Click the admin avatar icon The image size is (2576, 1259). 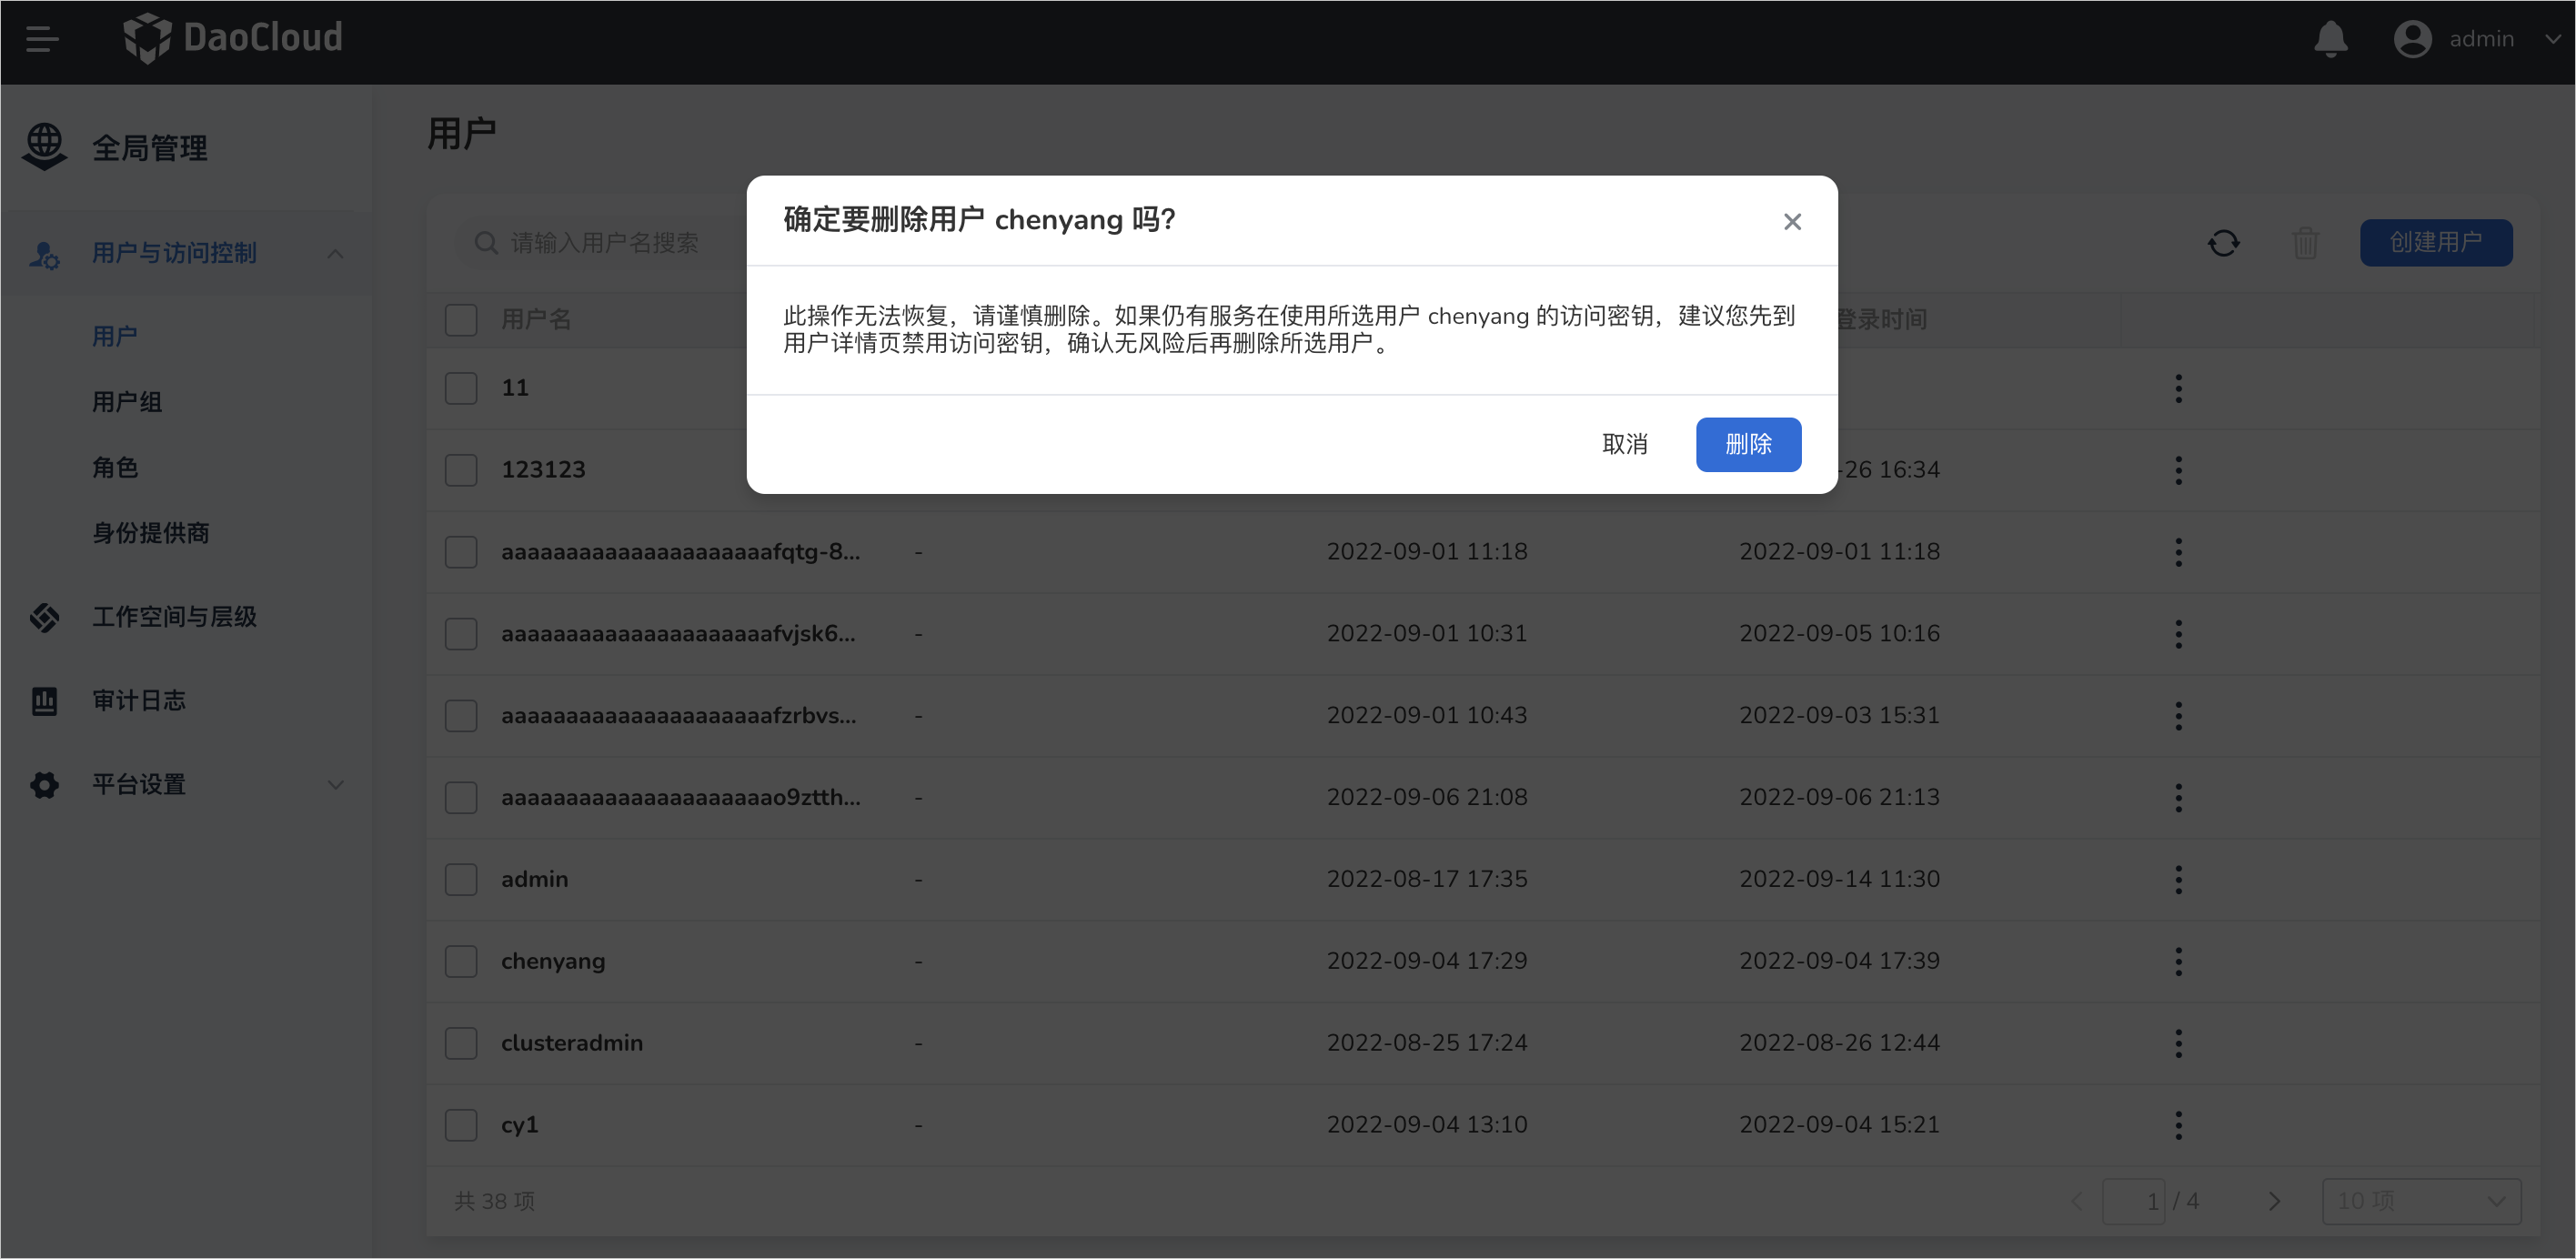click(x=2412, y=39)
